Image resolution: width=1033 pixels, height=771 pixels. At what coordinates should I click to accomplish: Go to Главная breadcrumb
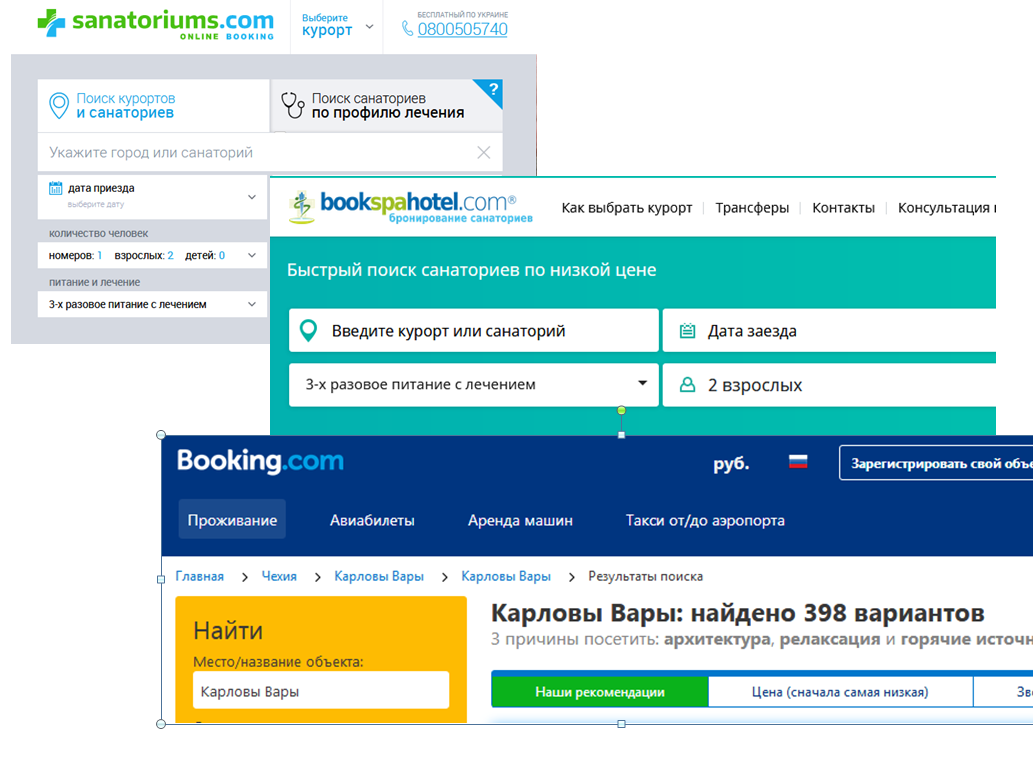coord(200,577)
